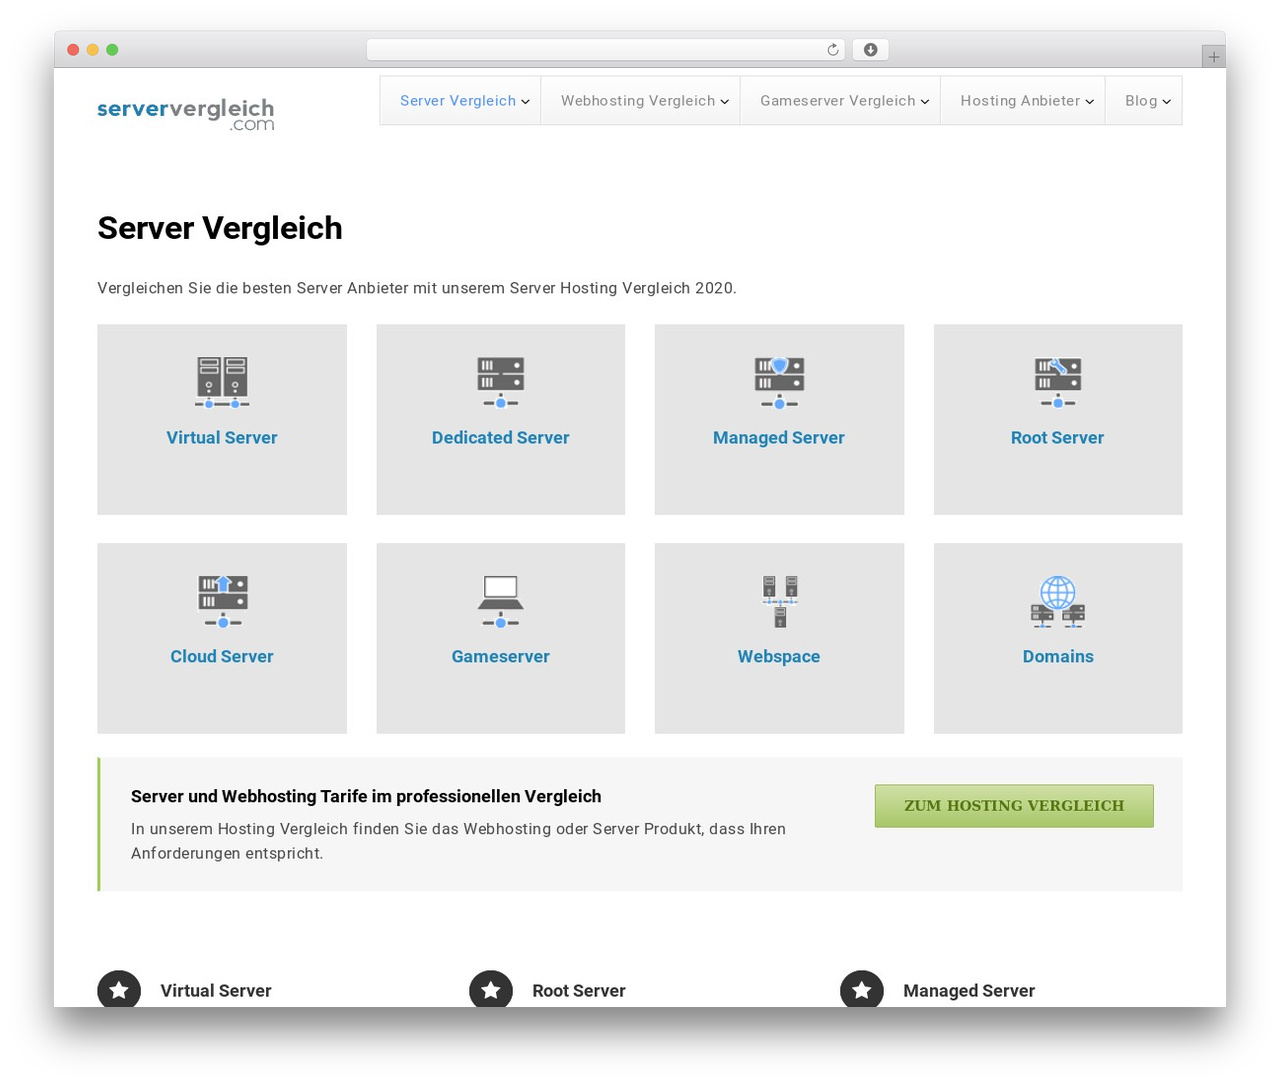Expand the Blog menu chevron

point(1166,102)
